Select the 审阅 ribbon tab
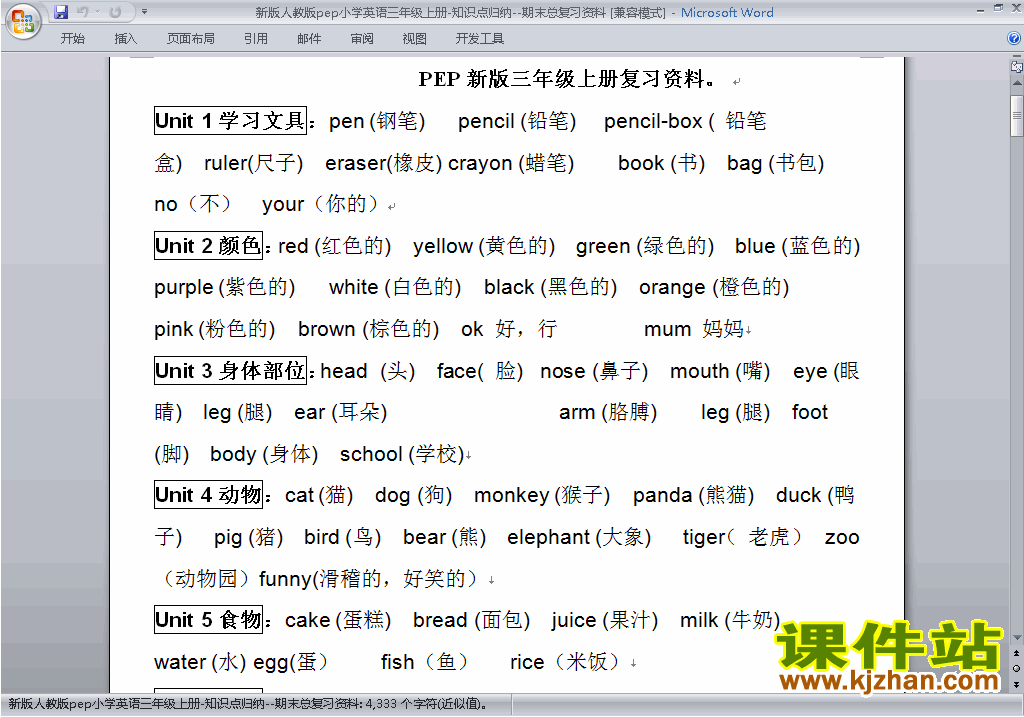This screenshot has height=718, width=1024. pyautogui.click(x=362, y=39)
